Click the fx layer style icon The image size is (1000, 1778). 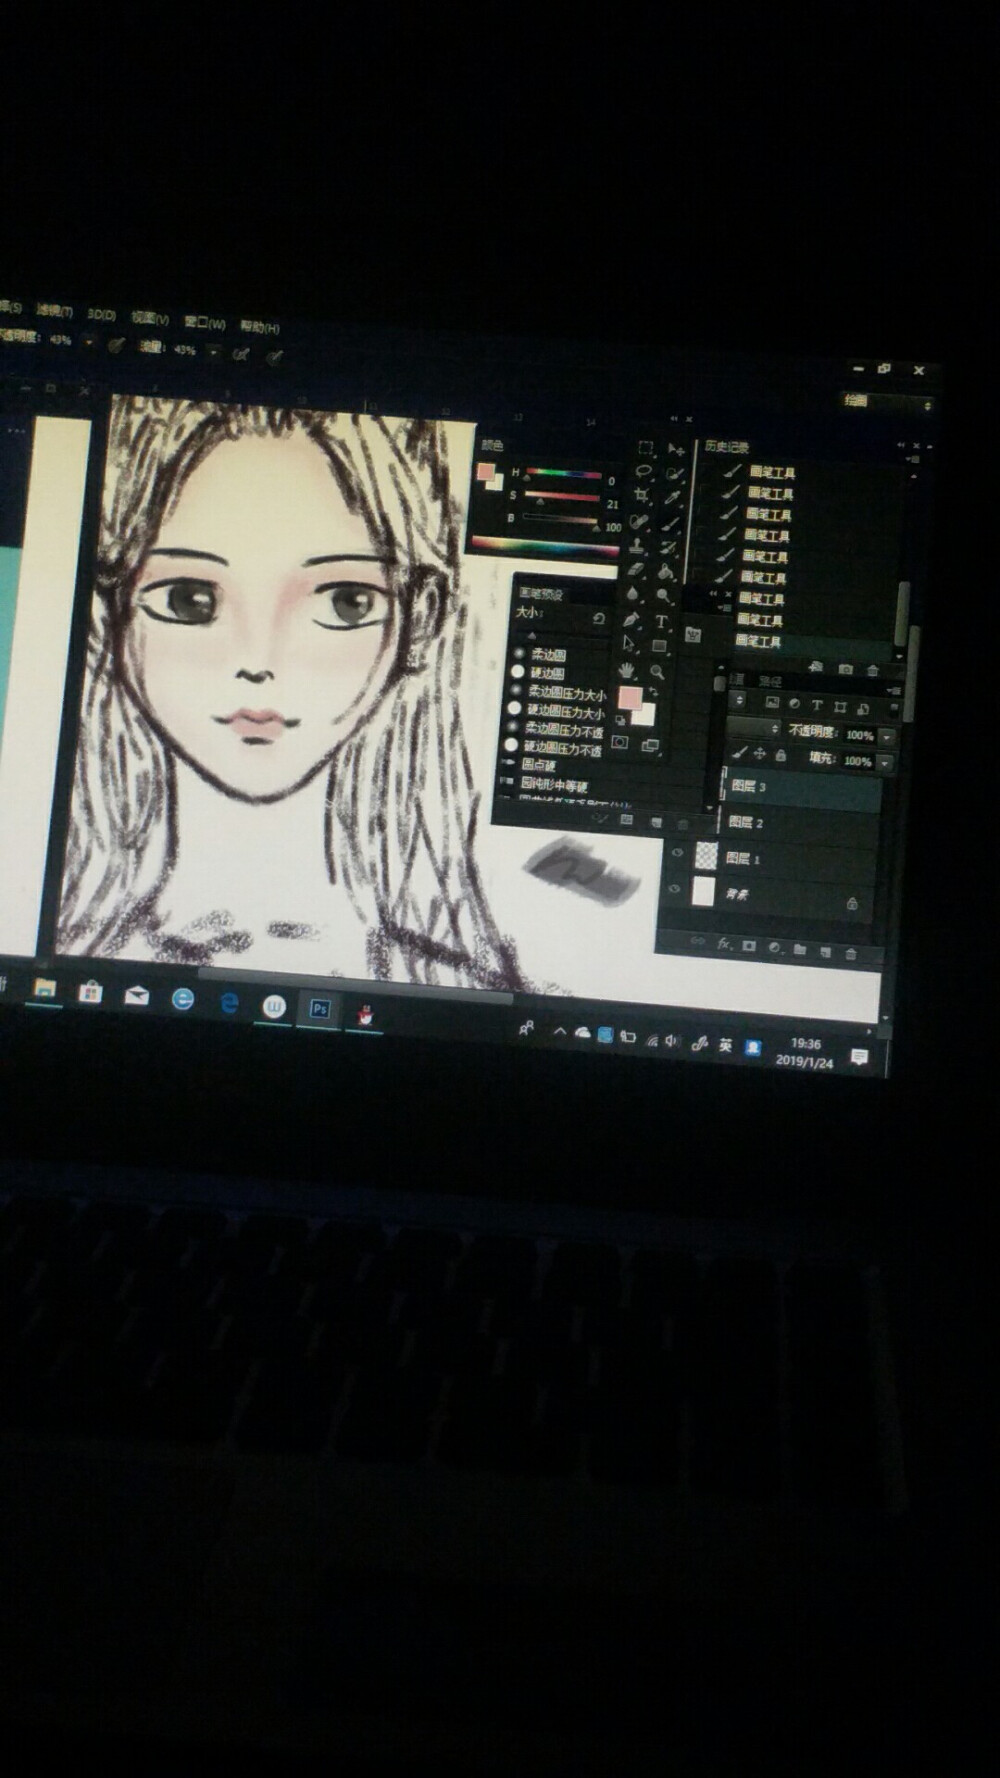(x=723, y=944)
